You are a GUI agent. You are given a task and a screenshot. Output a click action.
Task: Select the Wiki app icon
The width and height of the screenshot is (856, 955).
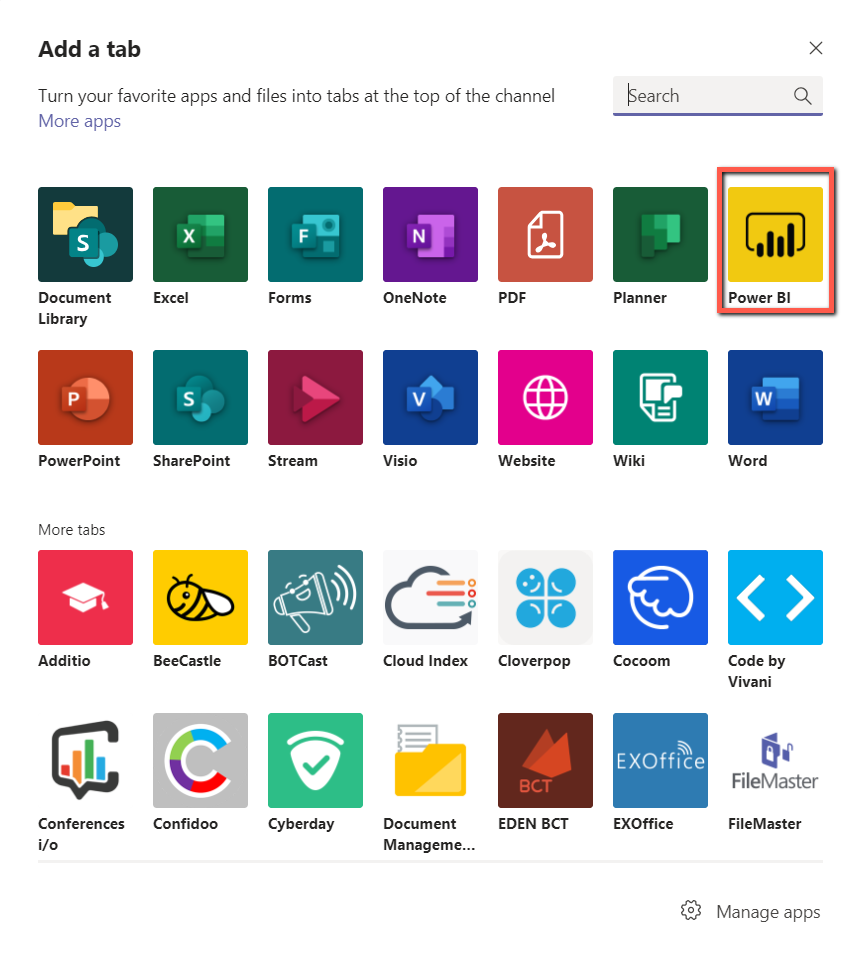click(660, 397)
